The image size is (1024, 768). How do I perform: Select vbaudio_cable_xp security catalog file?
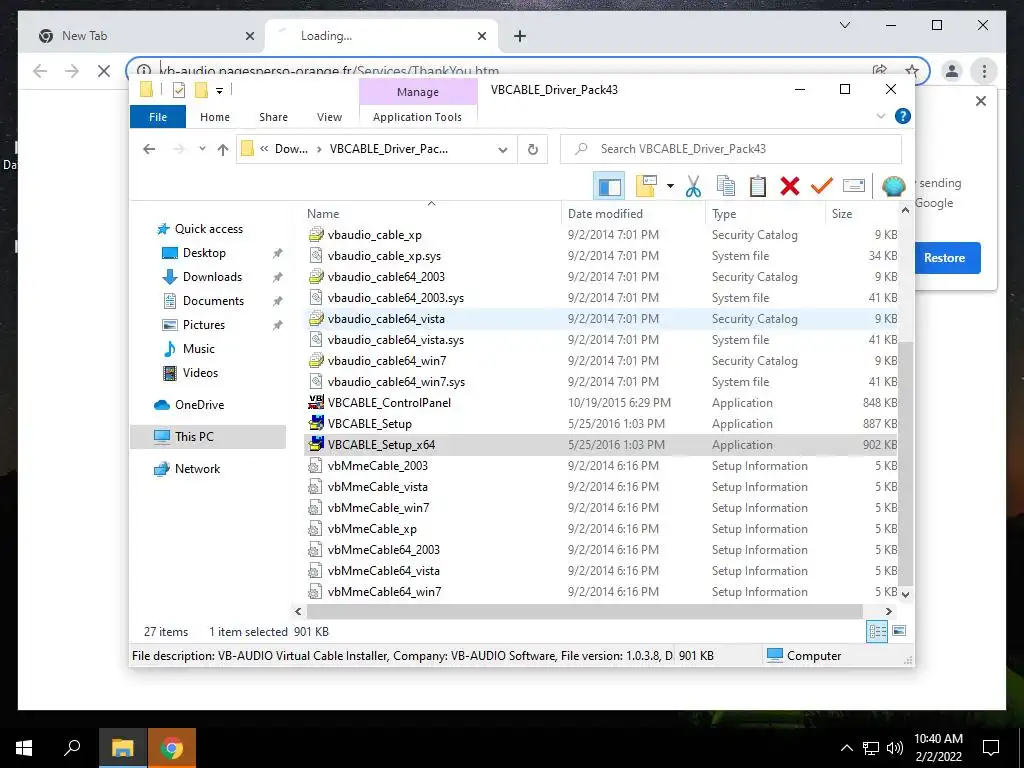click(375, 235)
